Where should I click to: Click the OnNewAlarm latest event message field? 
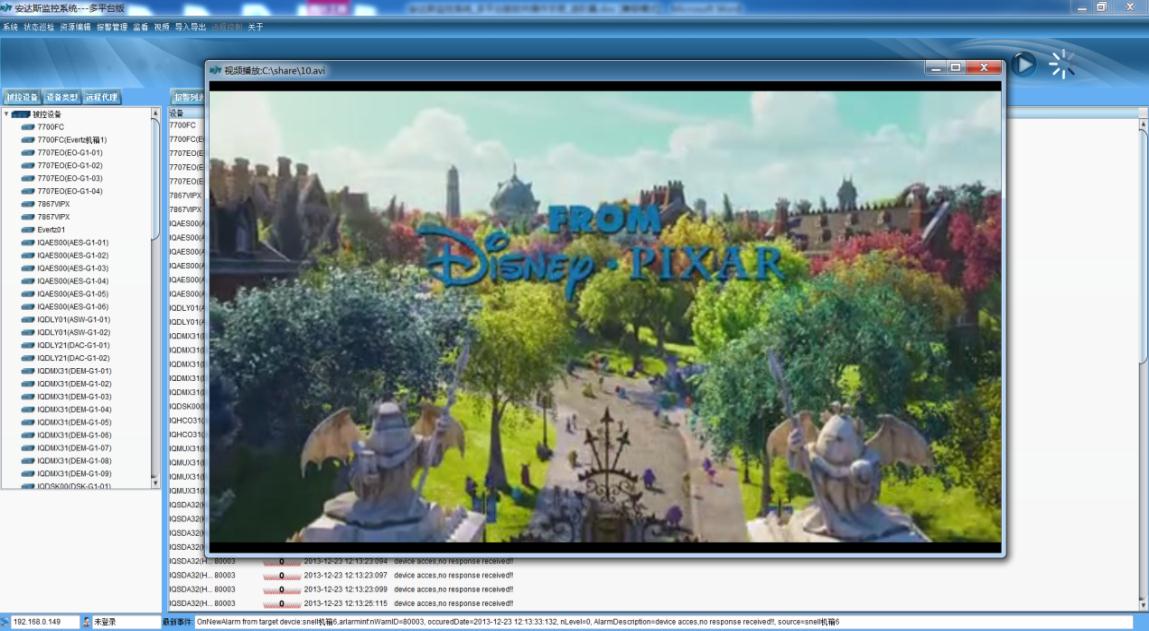(664, 622)
